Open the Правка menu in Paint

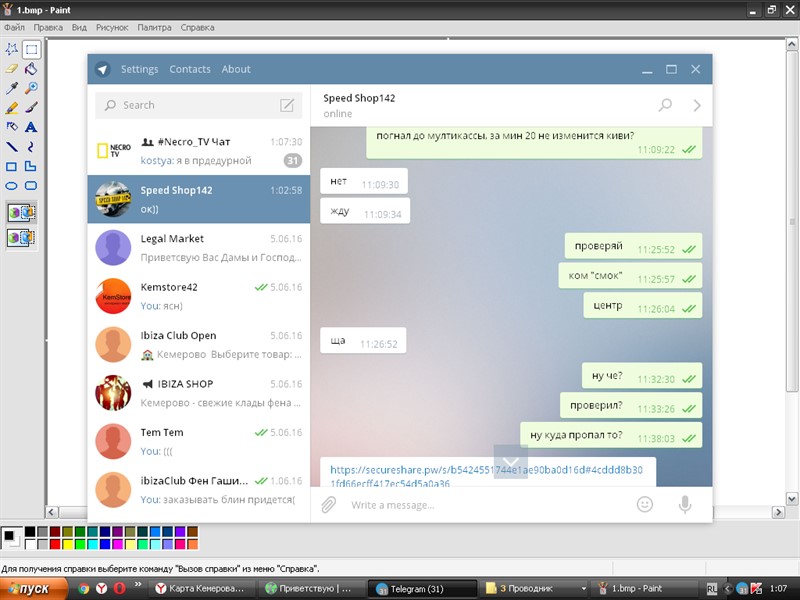click(x=48, y=28)
